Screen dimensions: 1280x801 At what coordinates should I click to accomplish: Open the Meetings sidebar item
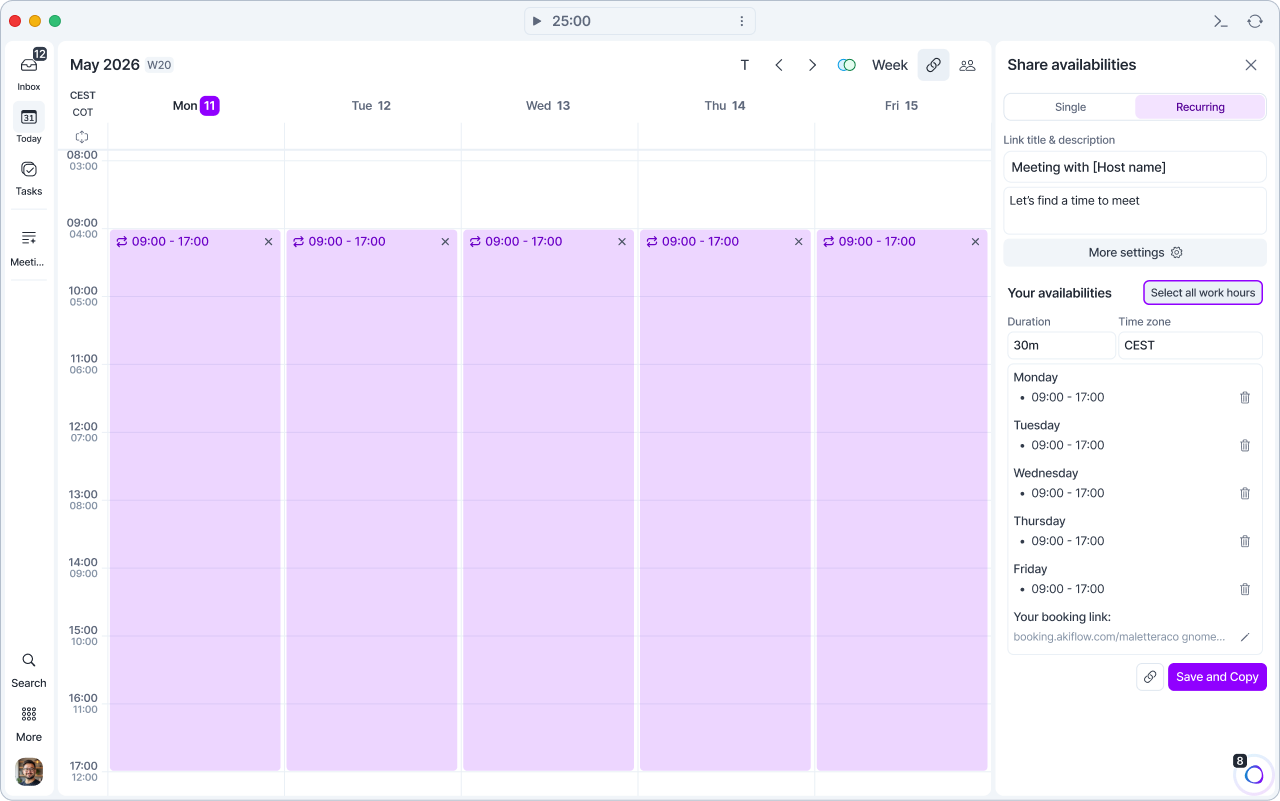(x=29, y=246)
